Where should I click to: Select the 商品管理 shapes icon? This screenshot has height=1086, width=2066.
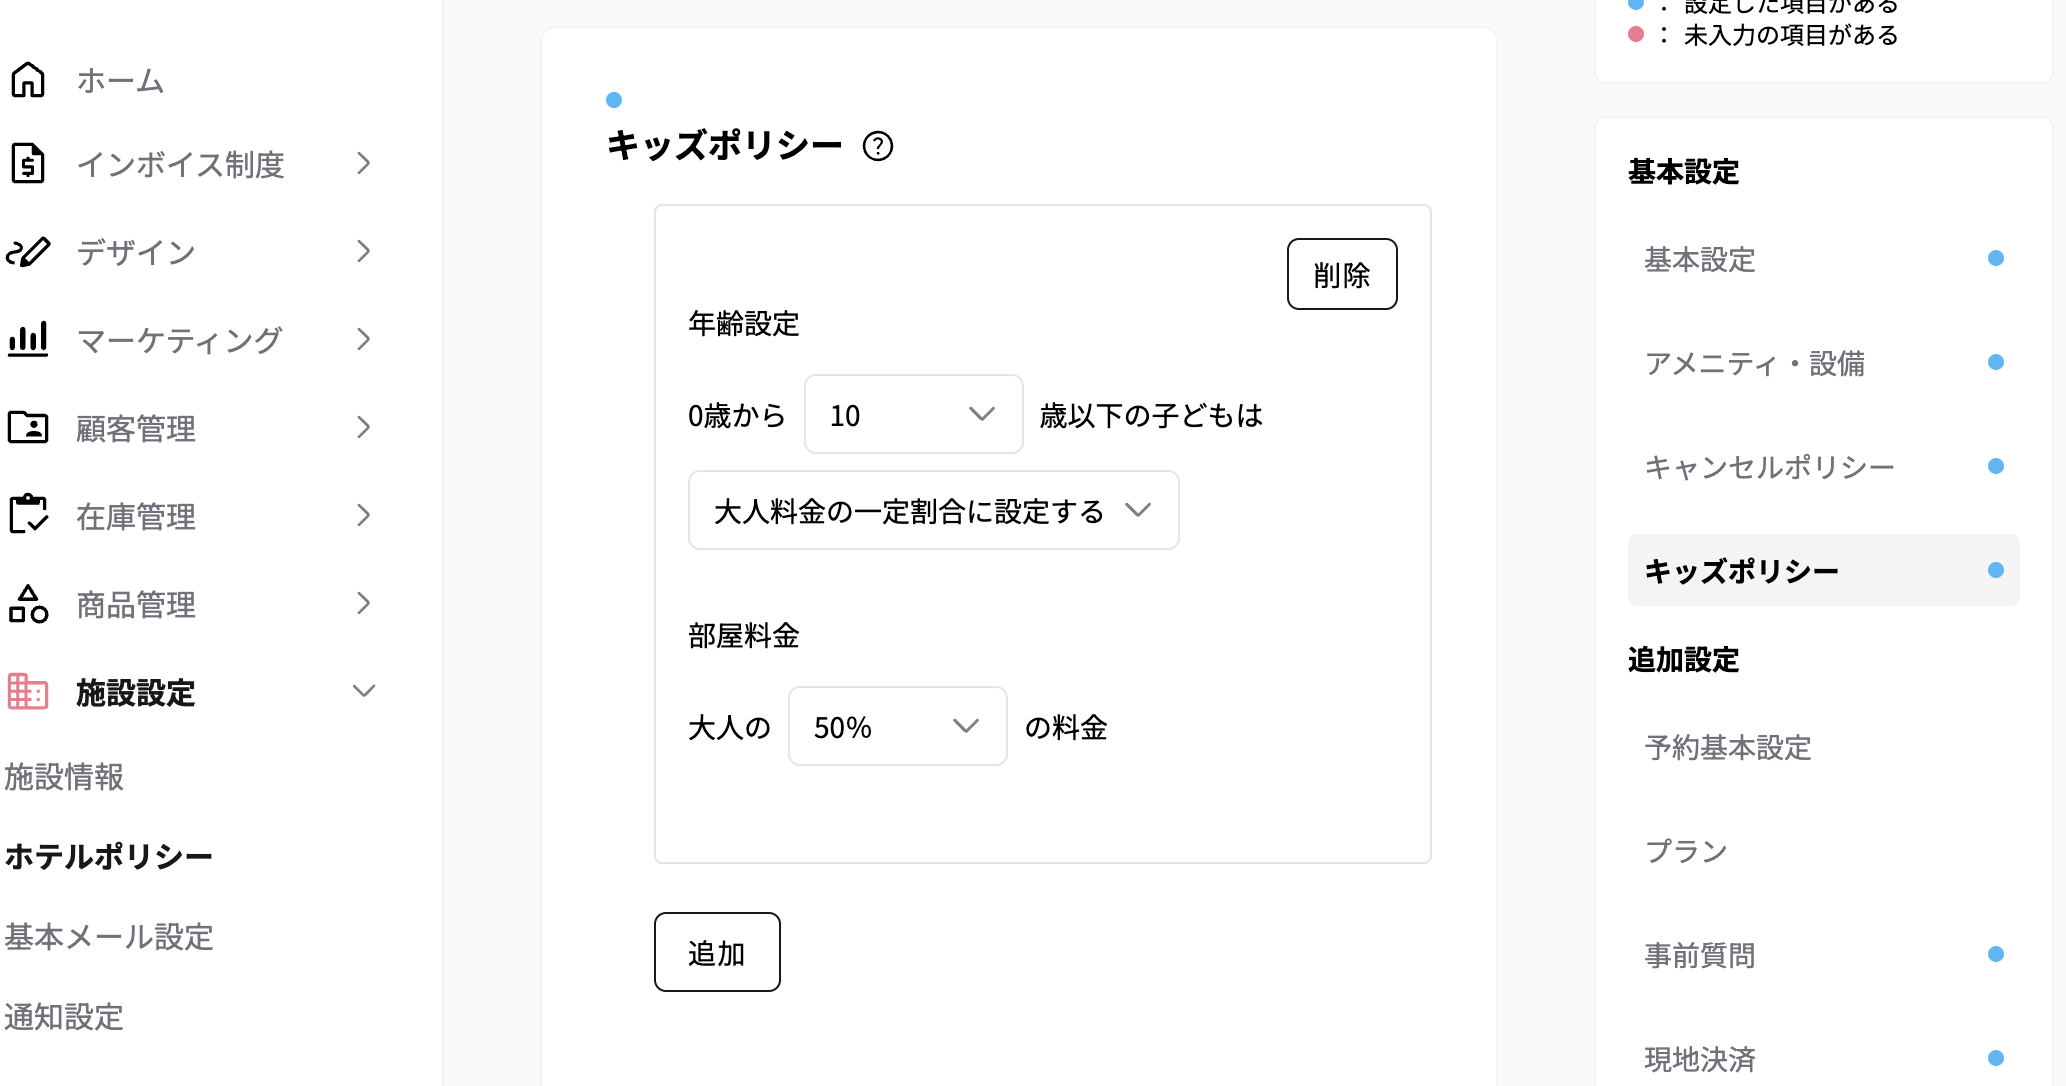[x=29, y=603]
